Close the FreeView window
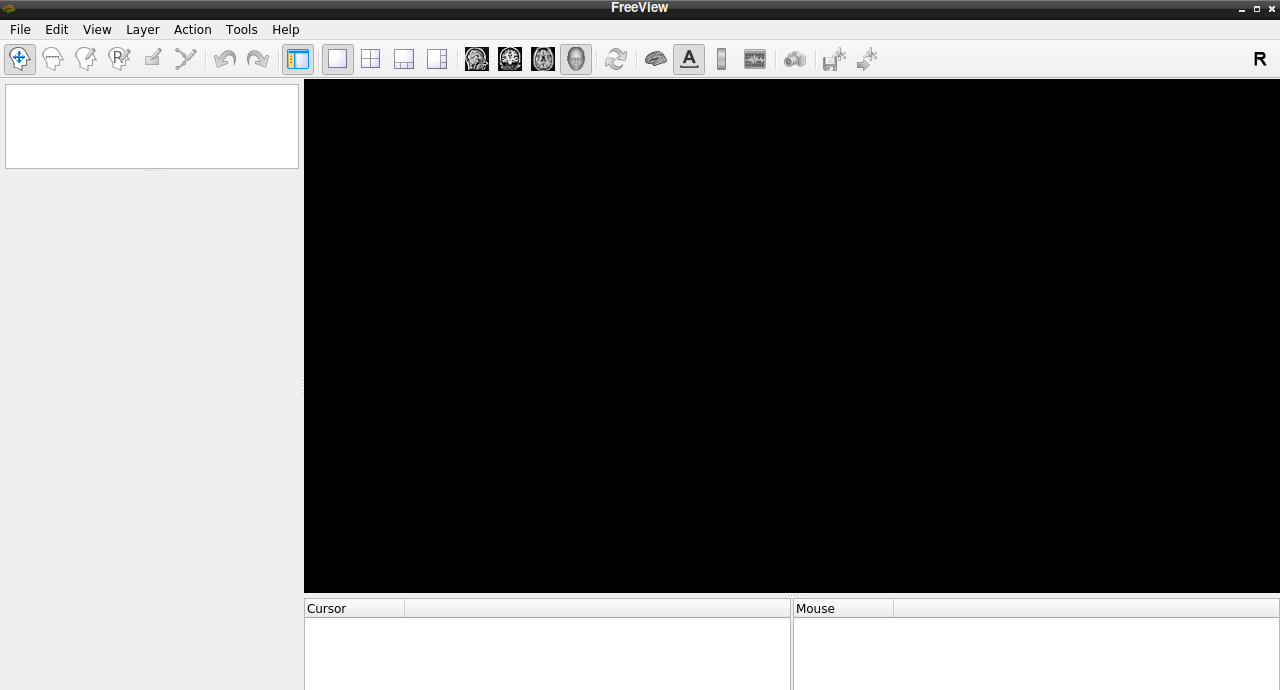The image size is (1280, 690). [x=1272, y=8]
